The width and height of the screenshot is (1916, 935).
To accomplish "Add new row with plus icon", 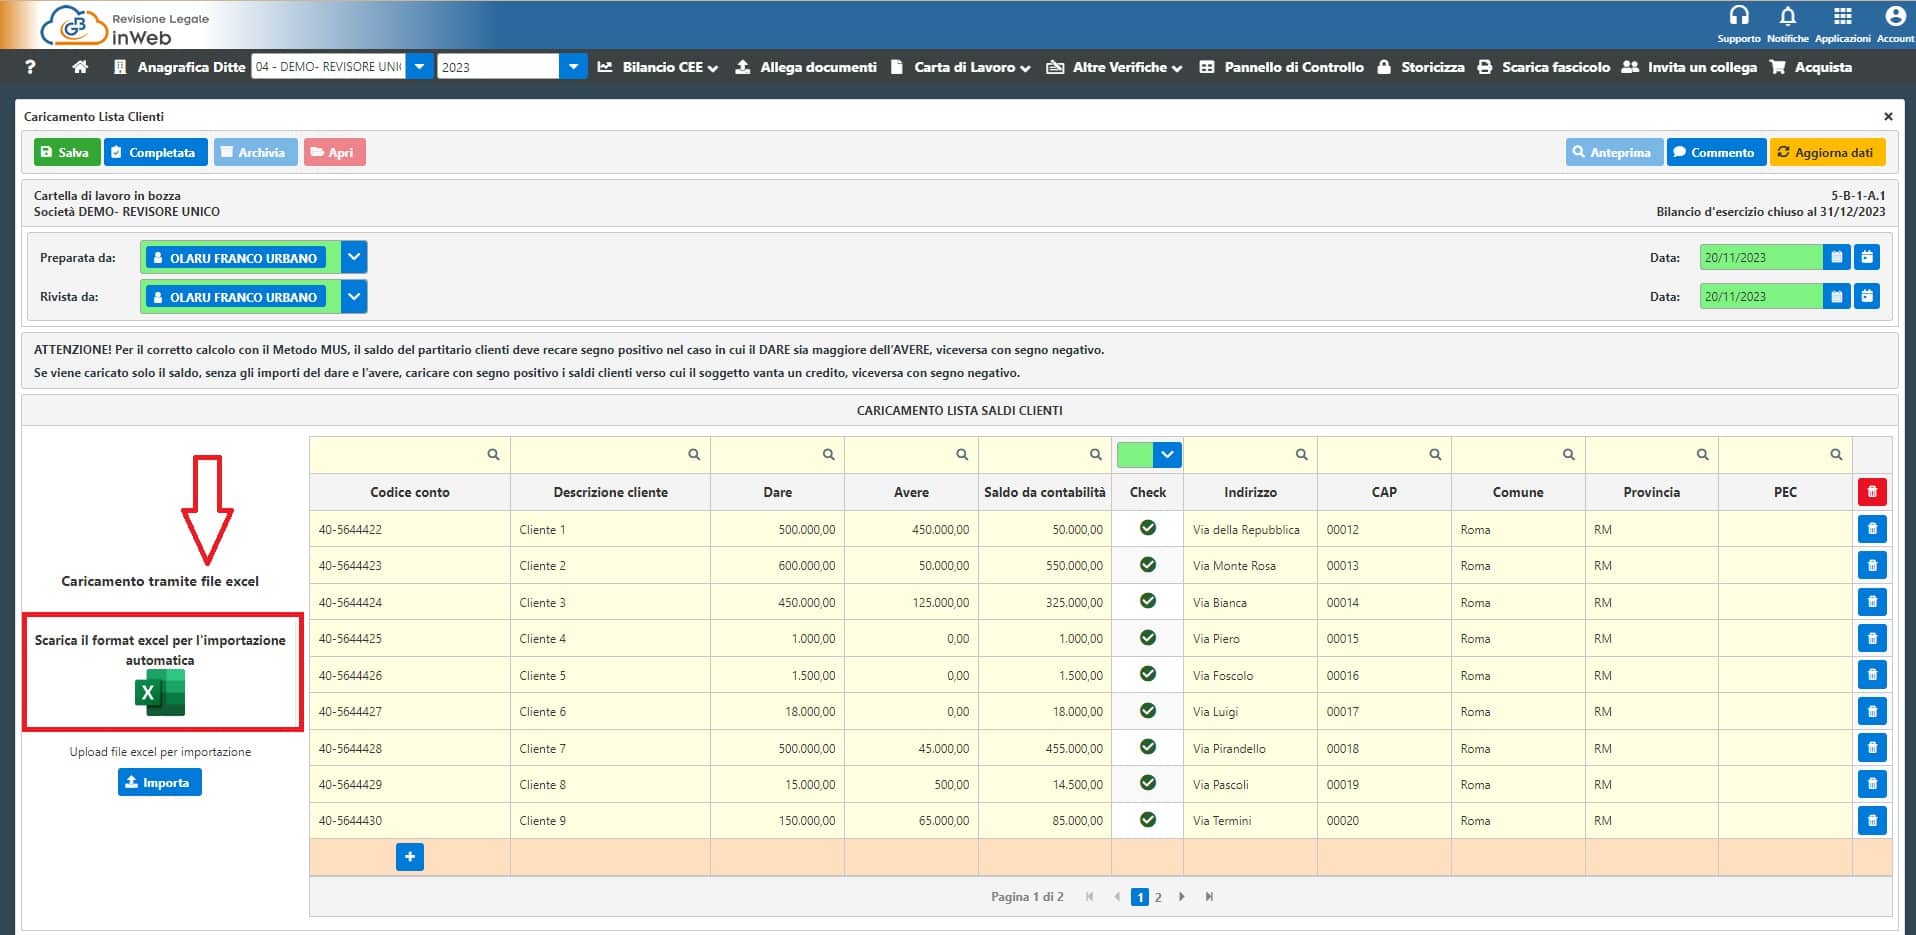I will click(410, 857).
